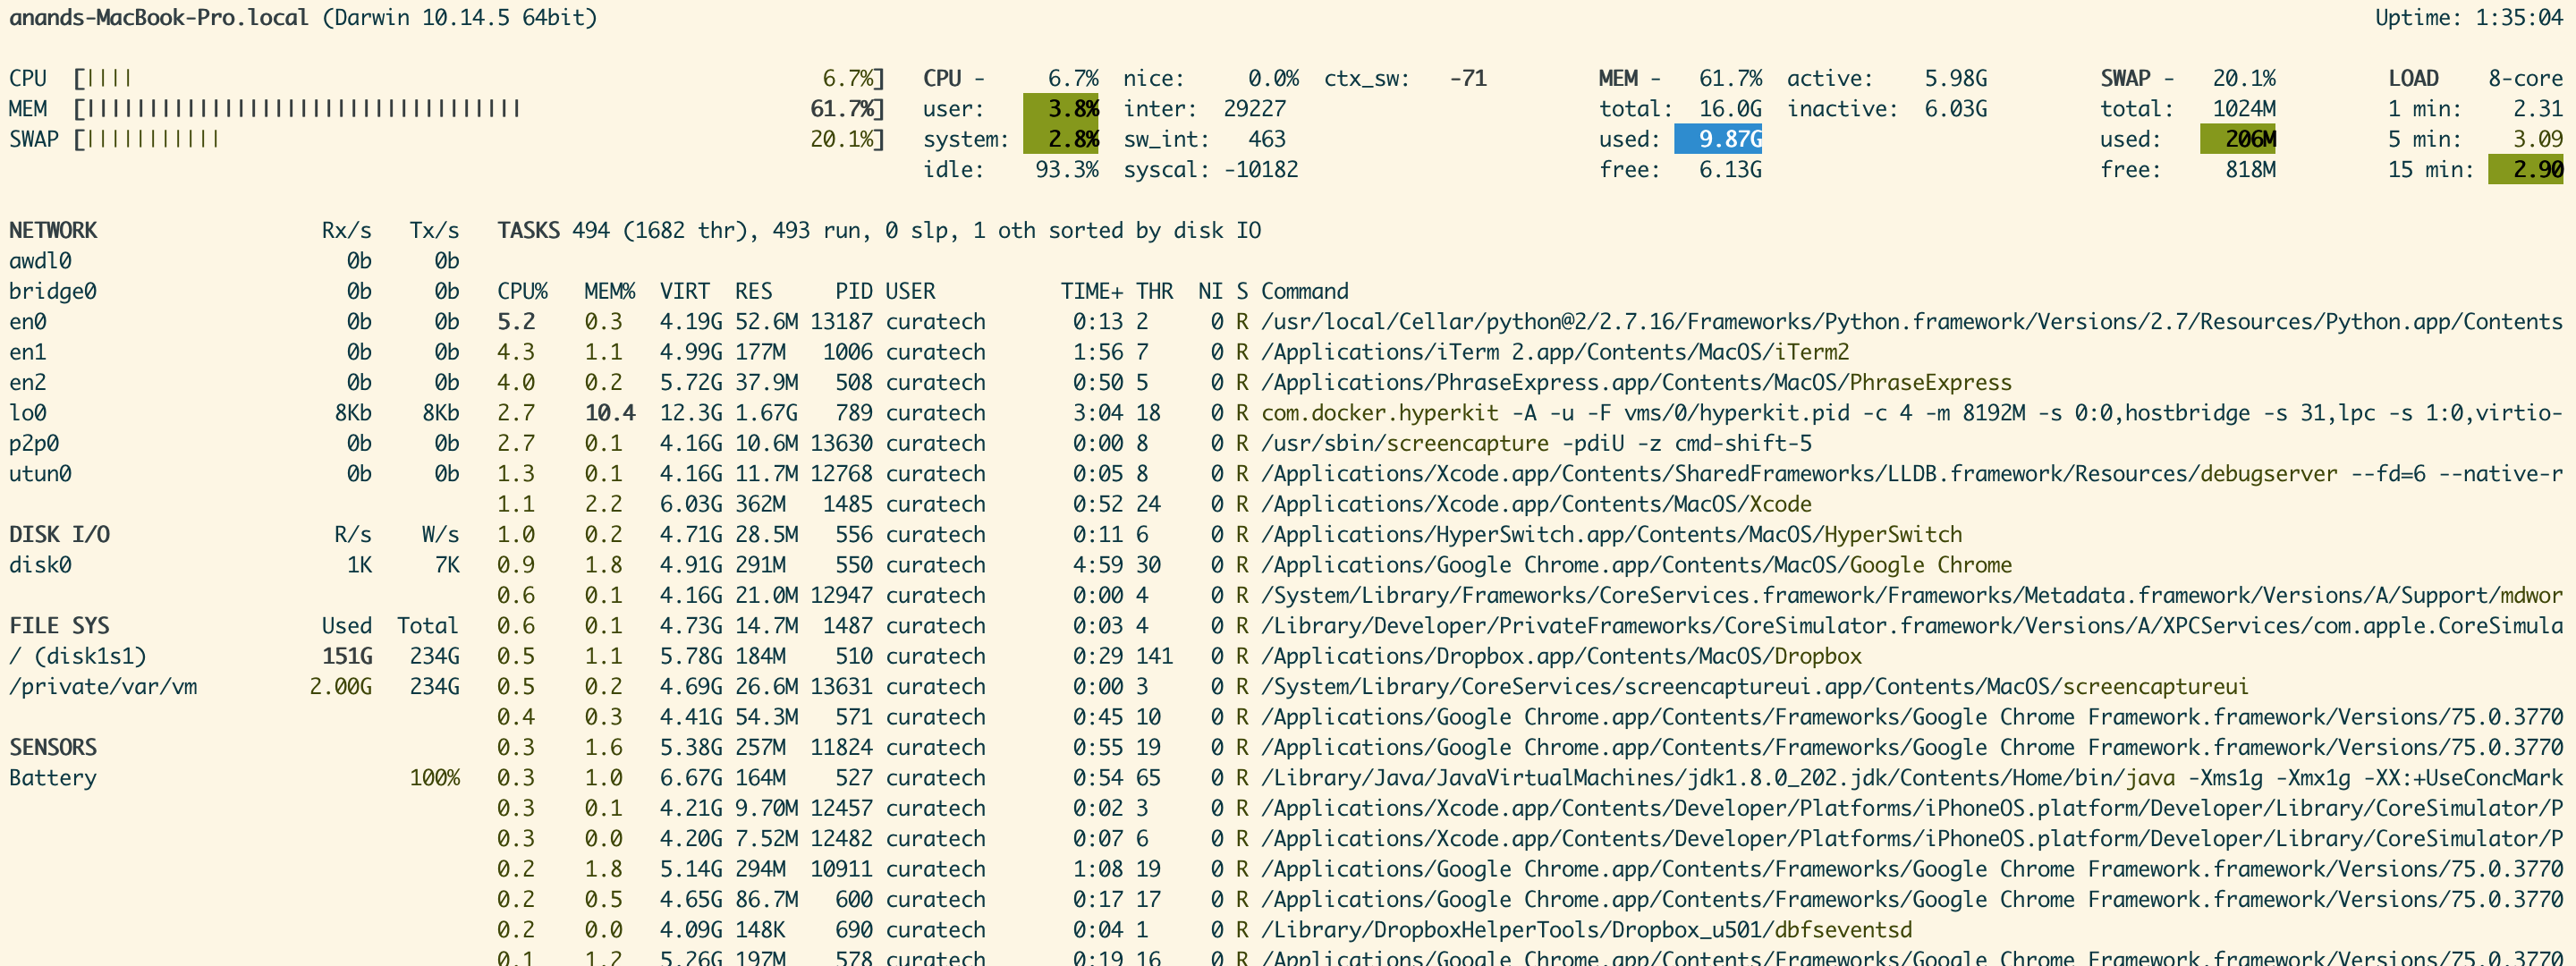Select the SENSORS section header
Viewport: 2576px width, 966px height.
(x=52, y=747)
